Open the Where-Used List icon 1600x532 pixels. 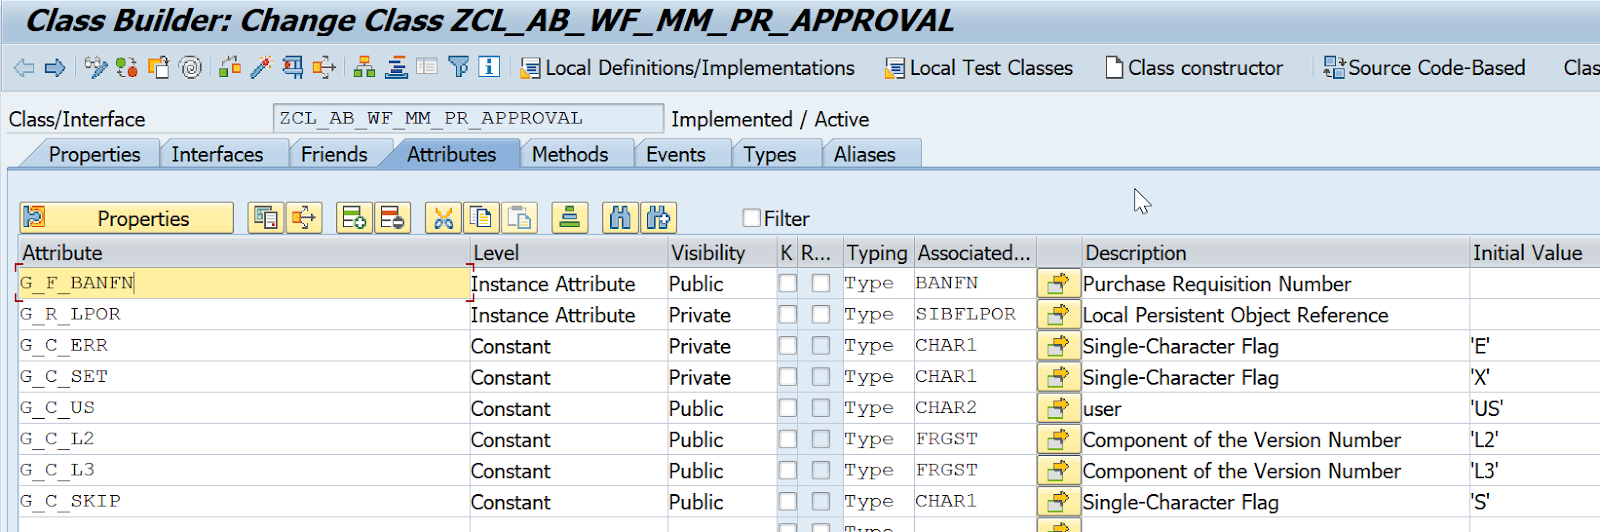click(324, 68)
